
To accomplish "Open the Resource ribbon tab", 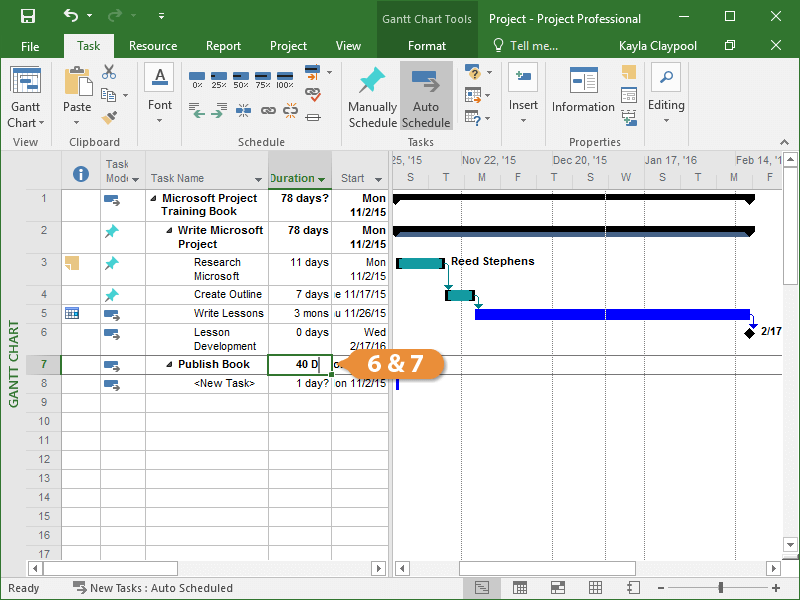I will click(x=153, y=46).
